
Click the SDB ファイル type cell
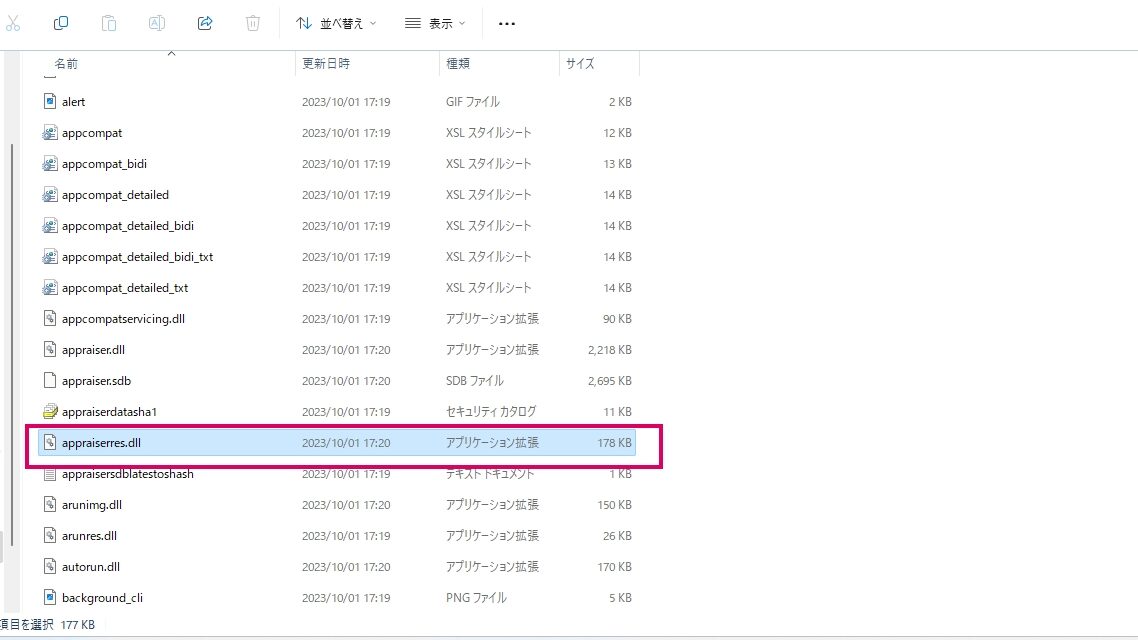tap(475, 381)
